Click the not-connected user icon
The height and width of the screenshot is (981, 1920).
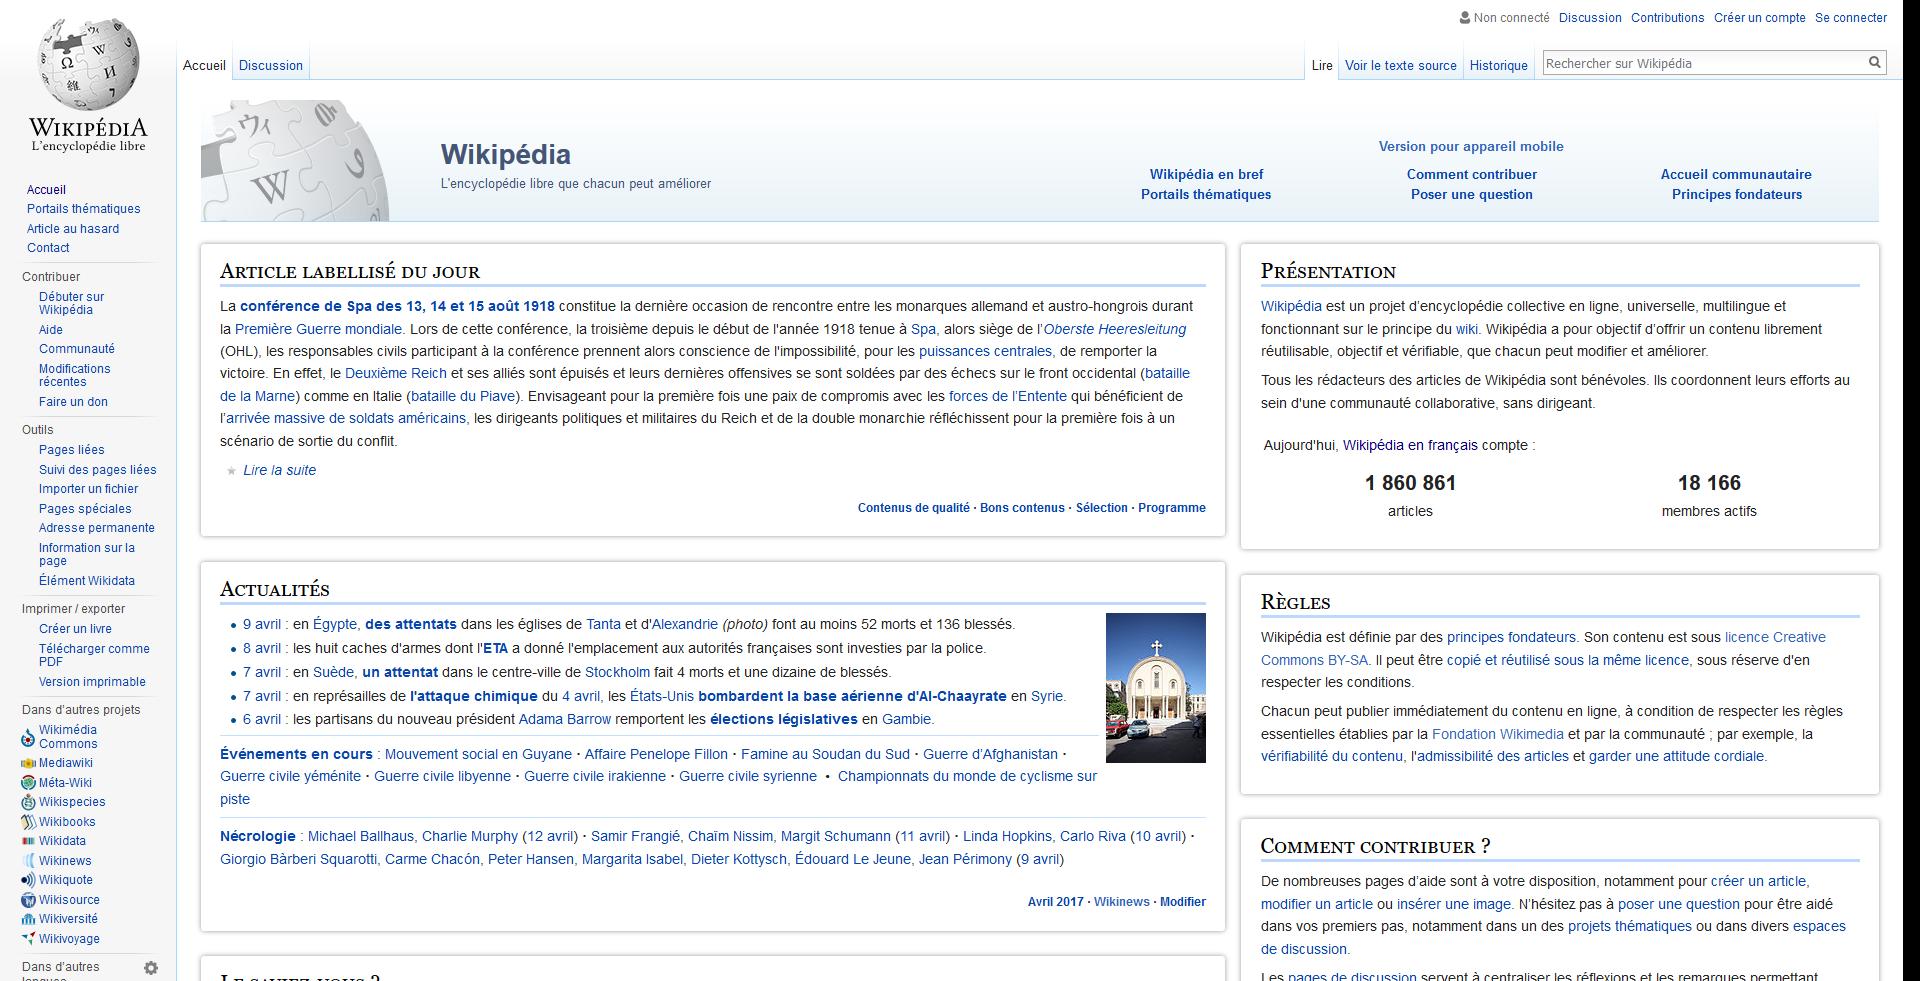pos(1465,17)
